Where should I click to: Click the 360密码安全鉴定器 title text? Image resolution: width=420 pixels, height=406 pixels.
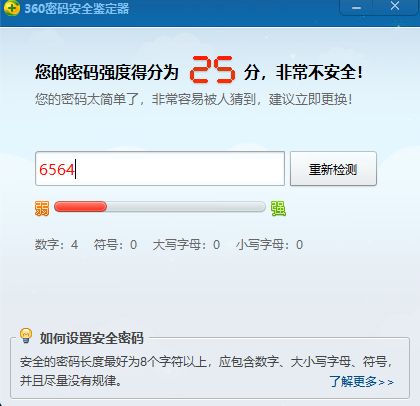(x=77, y=9)
